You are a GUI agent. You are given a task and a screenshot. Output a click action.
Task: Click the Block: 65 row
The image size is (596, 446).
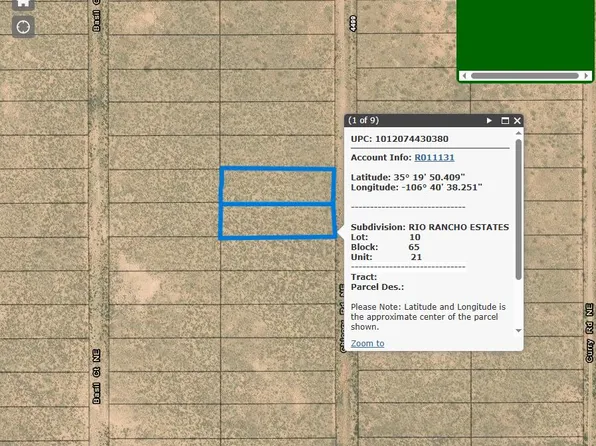point(385,247)
